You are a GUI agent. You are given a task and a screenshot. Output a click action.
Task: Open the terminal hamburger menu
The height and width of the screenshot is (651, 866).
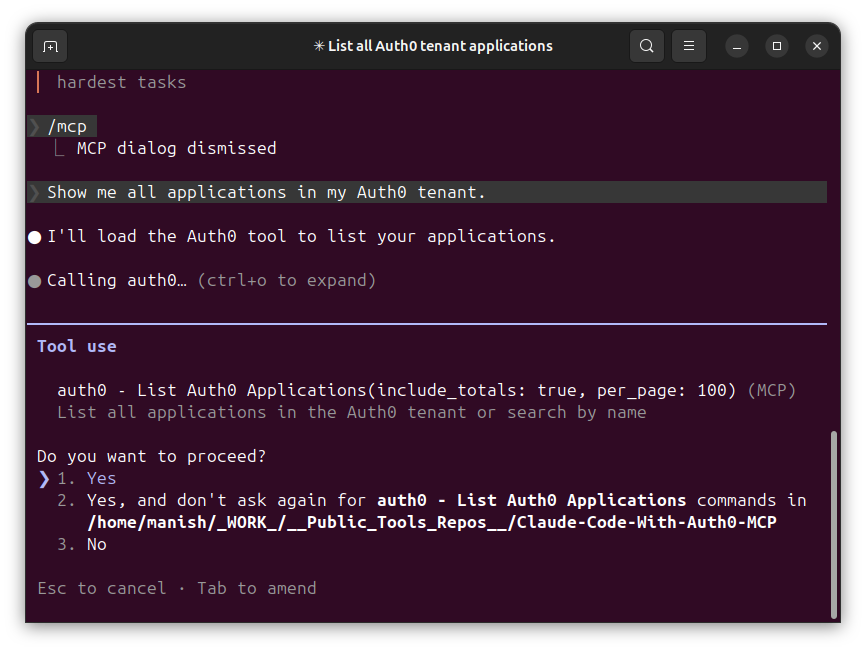(689, 46)
